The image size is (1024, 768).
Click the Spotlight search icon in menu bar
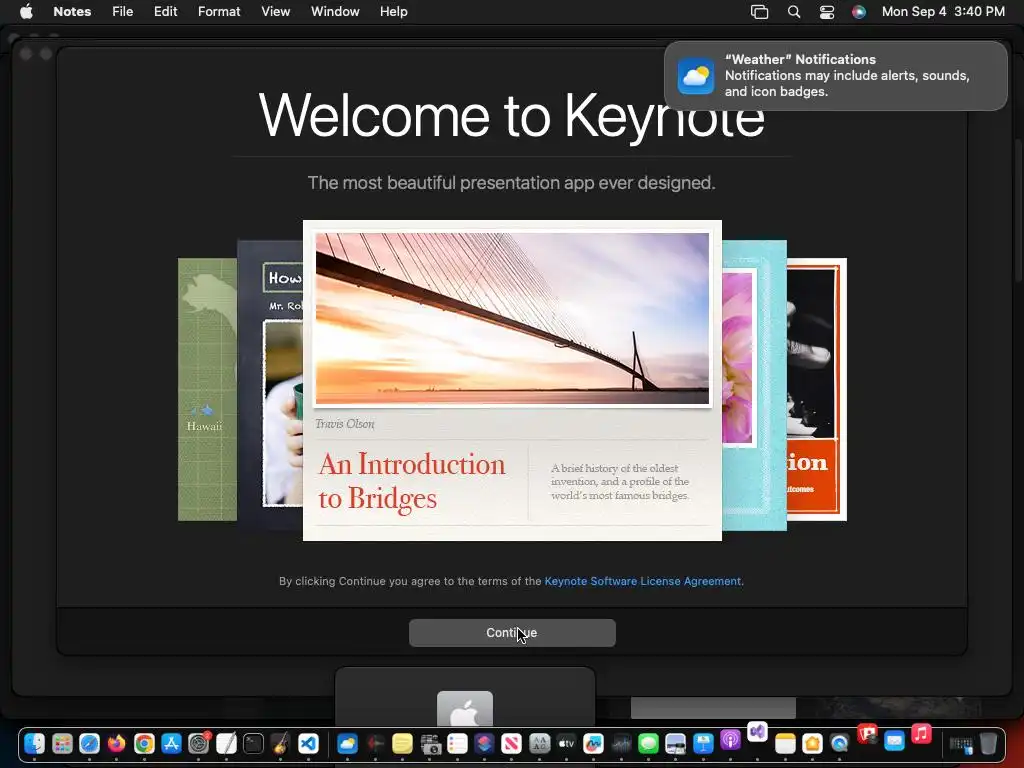point(793,12)
